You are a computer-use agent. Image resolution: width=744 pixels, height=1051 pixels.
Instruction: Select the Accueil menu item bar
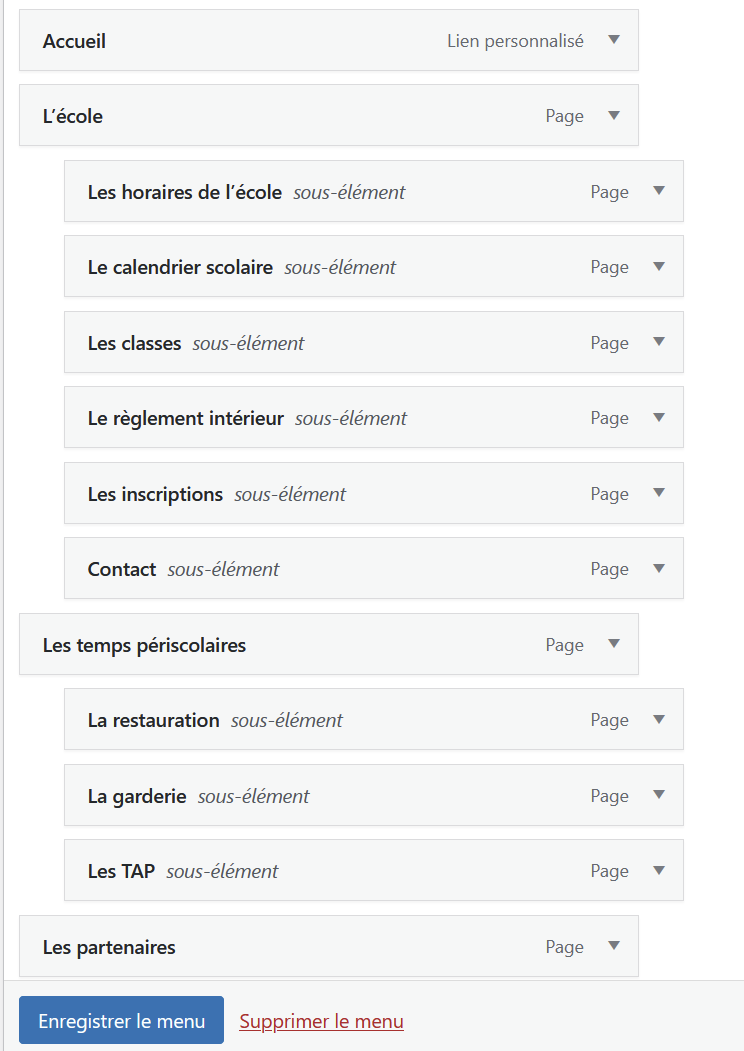tap(328, 40)
